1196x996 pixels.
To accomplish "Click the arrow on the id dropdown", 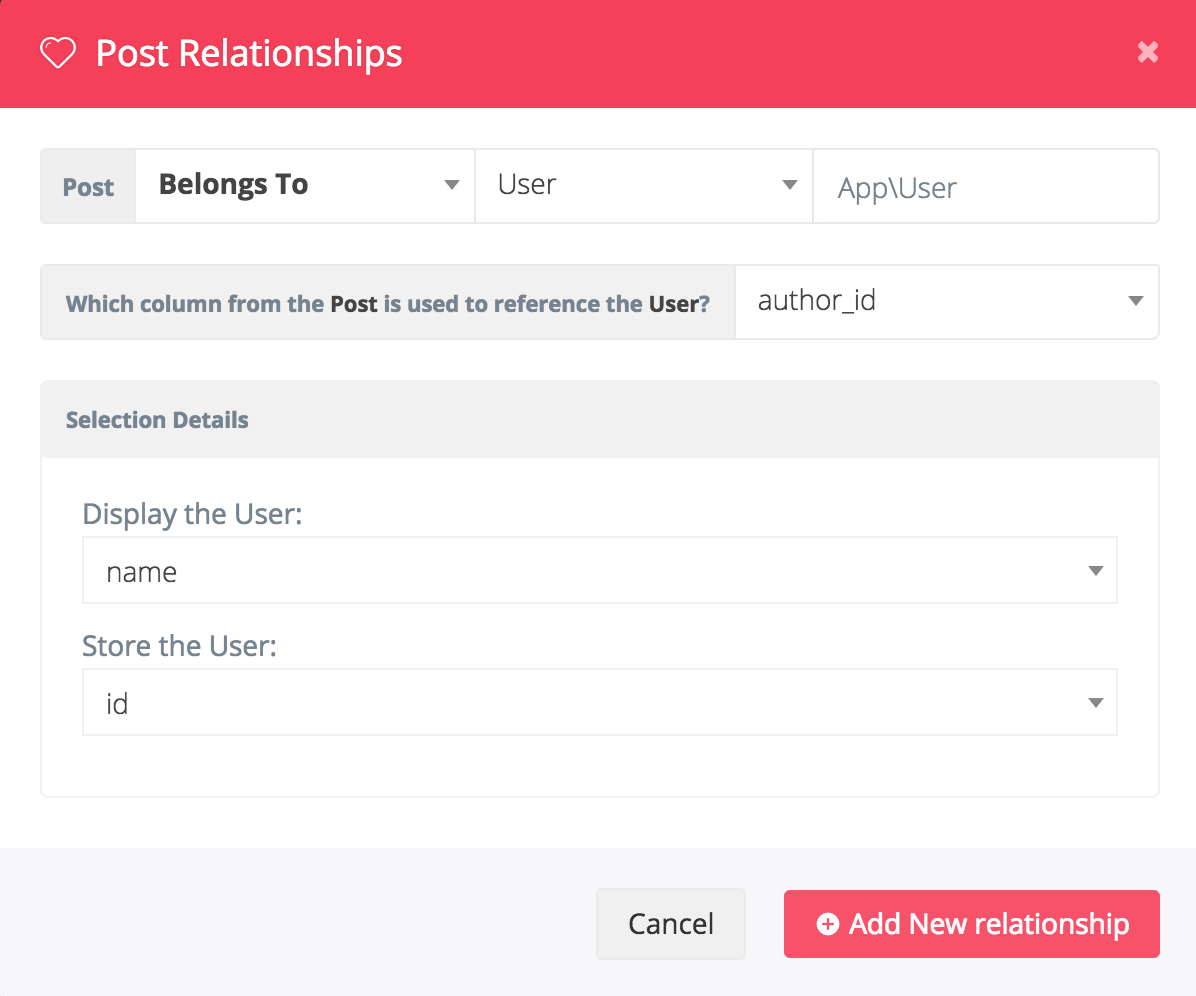I will (x=1095, y=703).
